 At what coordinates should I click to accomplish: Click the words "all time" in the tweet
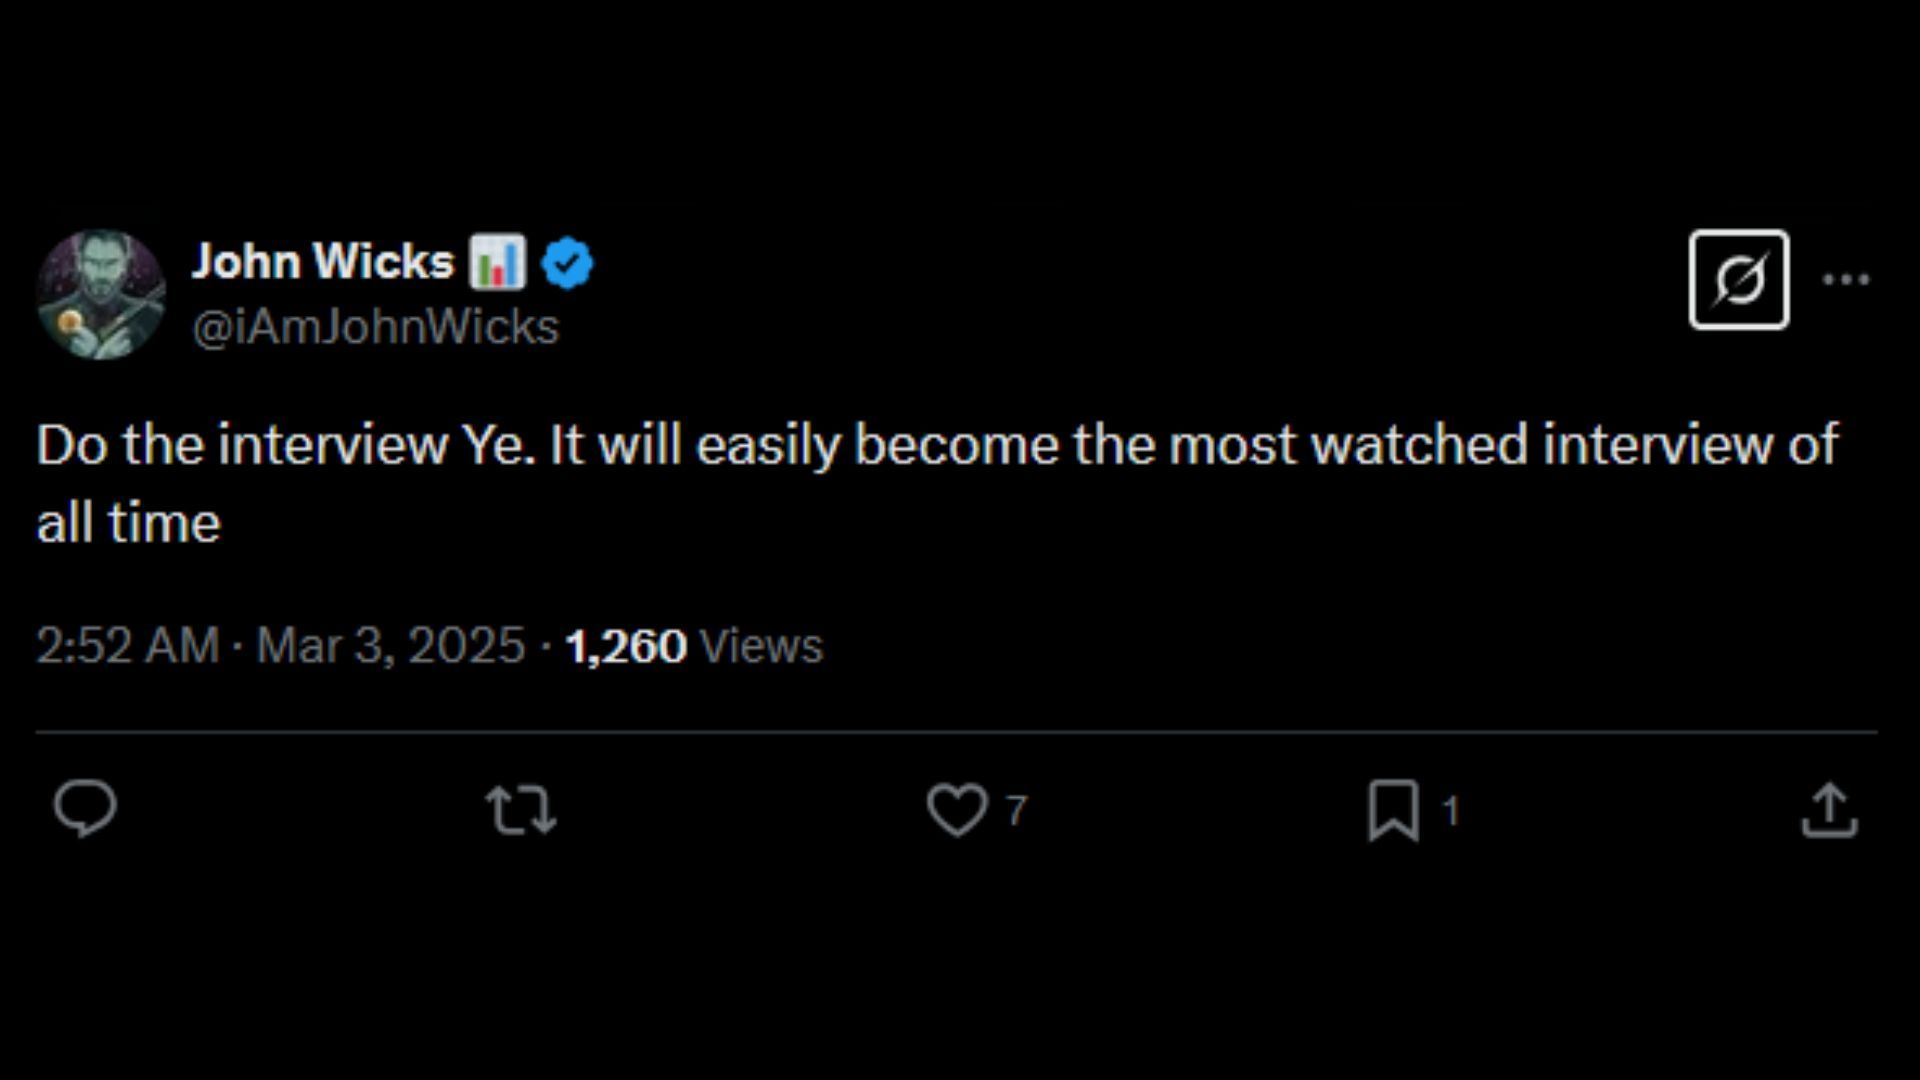tap(128, 524)
